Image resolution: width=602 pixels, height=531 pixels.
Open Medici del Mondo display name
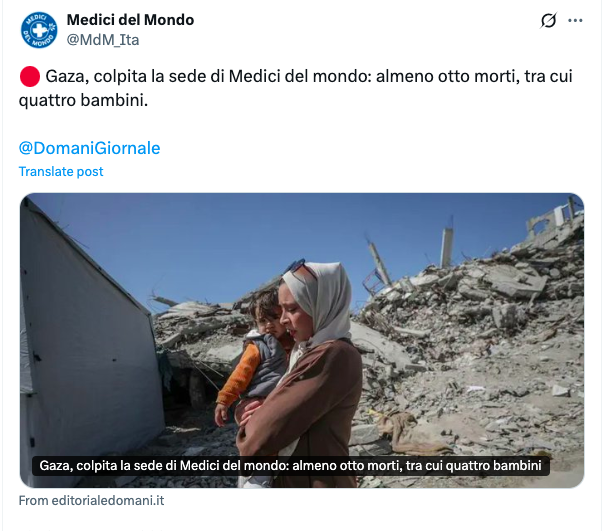point(130,20)
